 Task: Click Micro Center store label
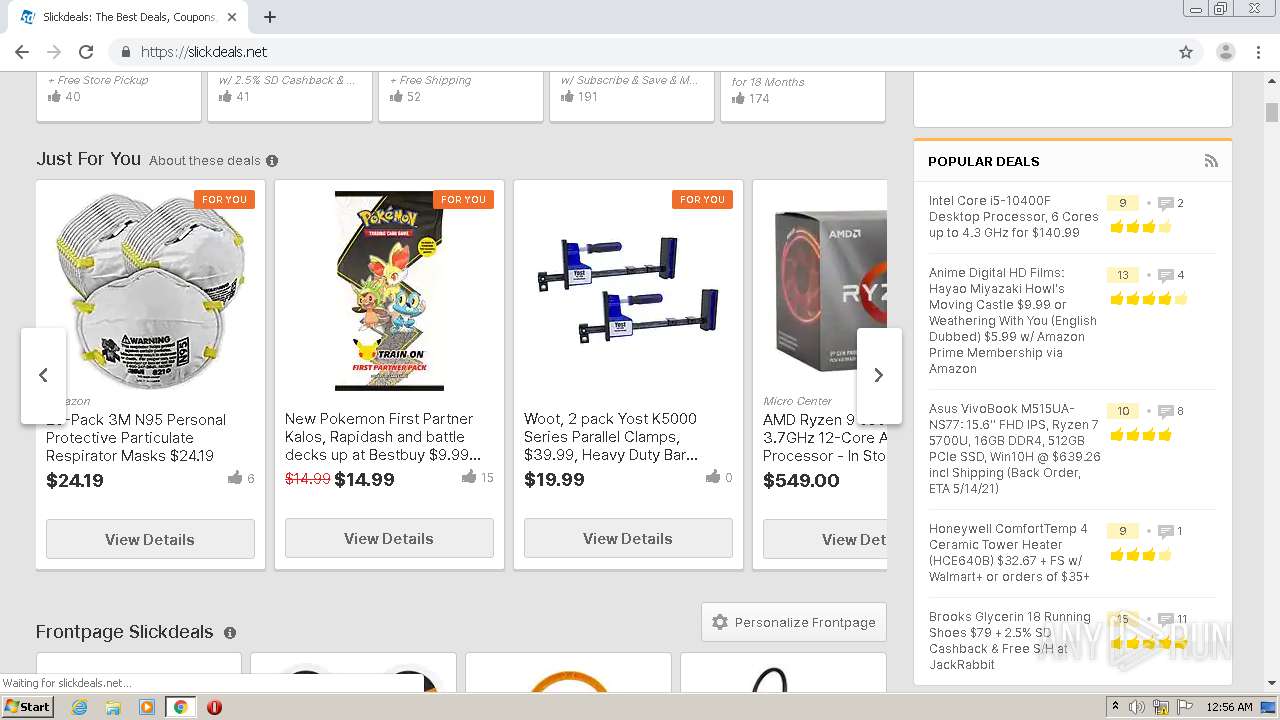797,401
